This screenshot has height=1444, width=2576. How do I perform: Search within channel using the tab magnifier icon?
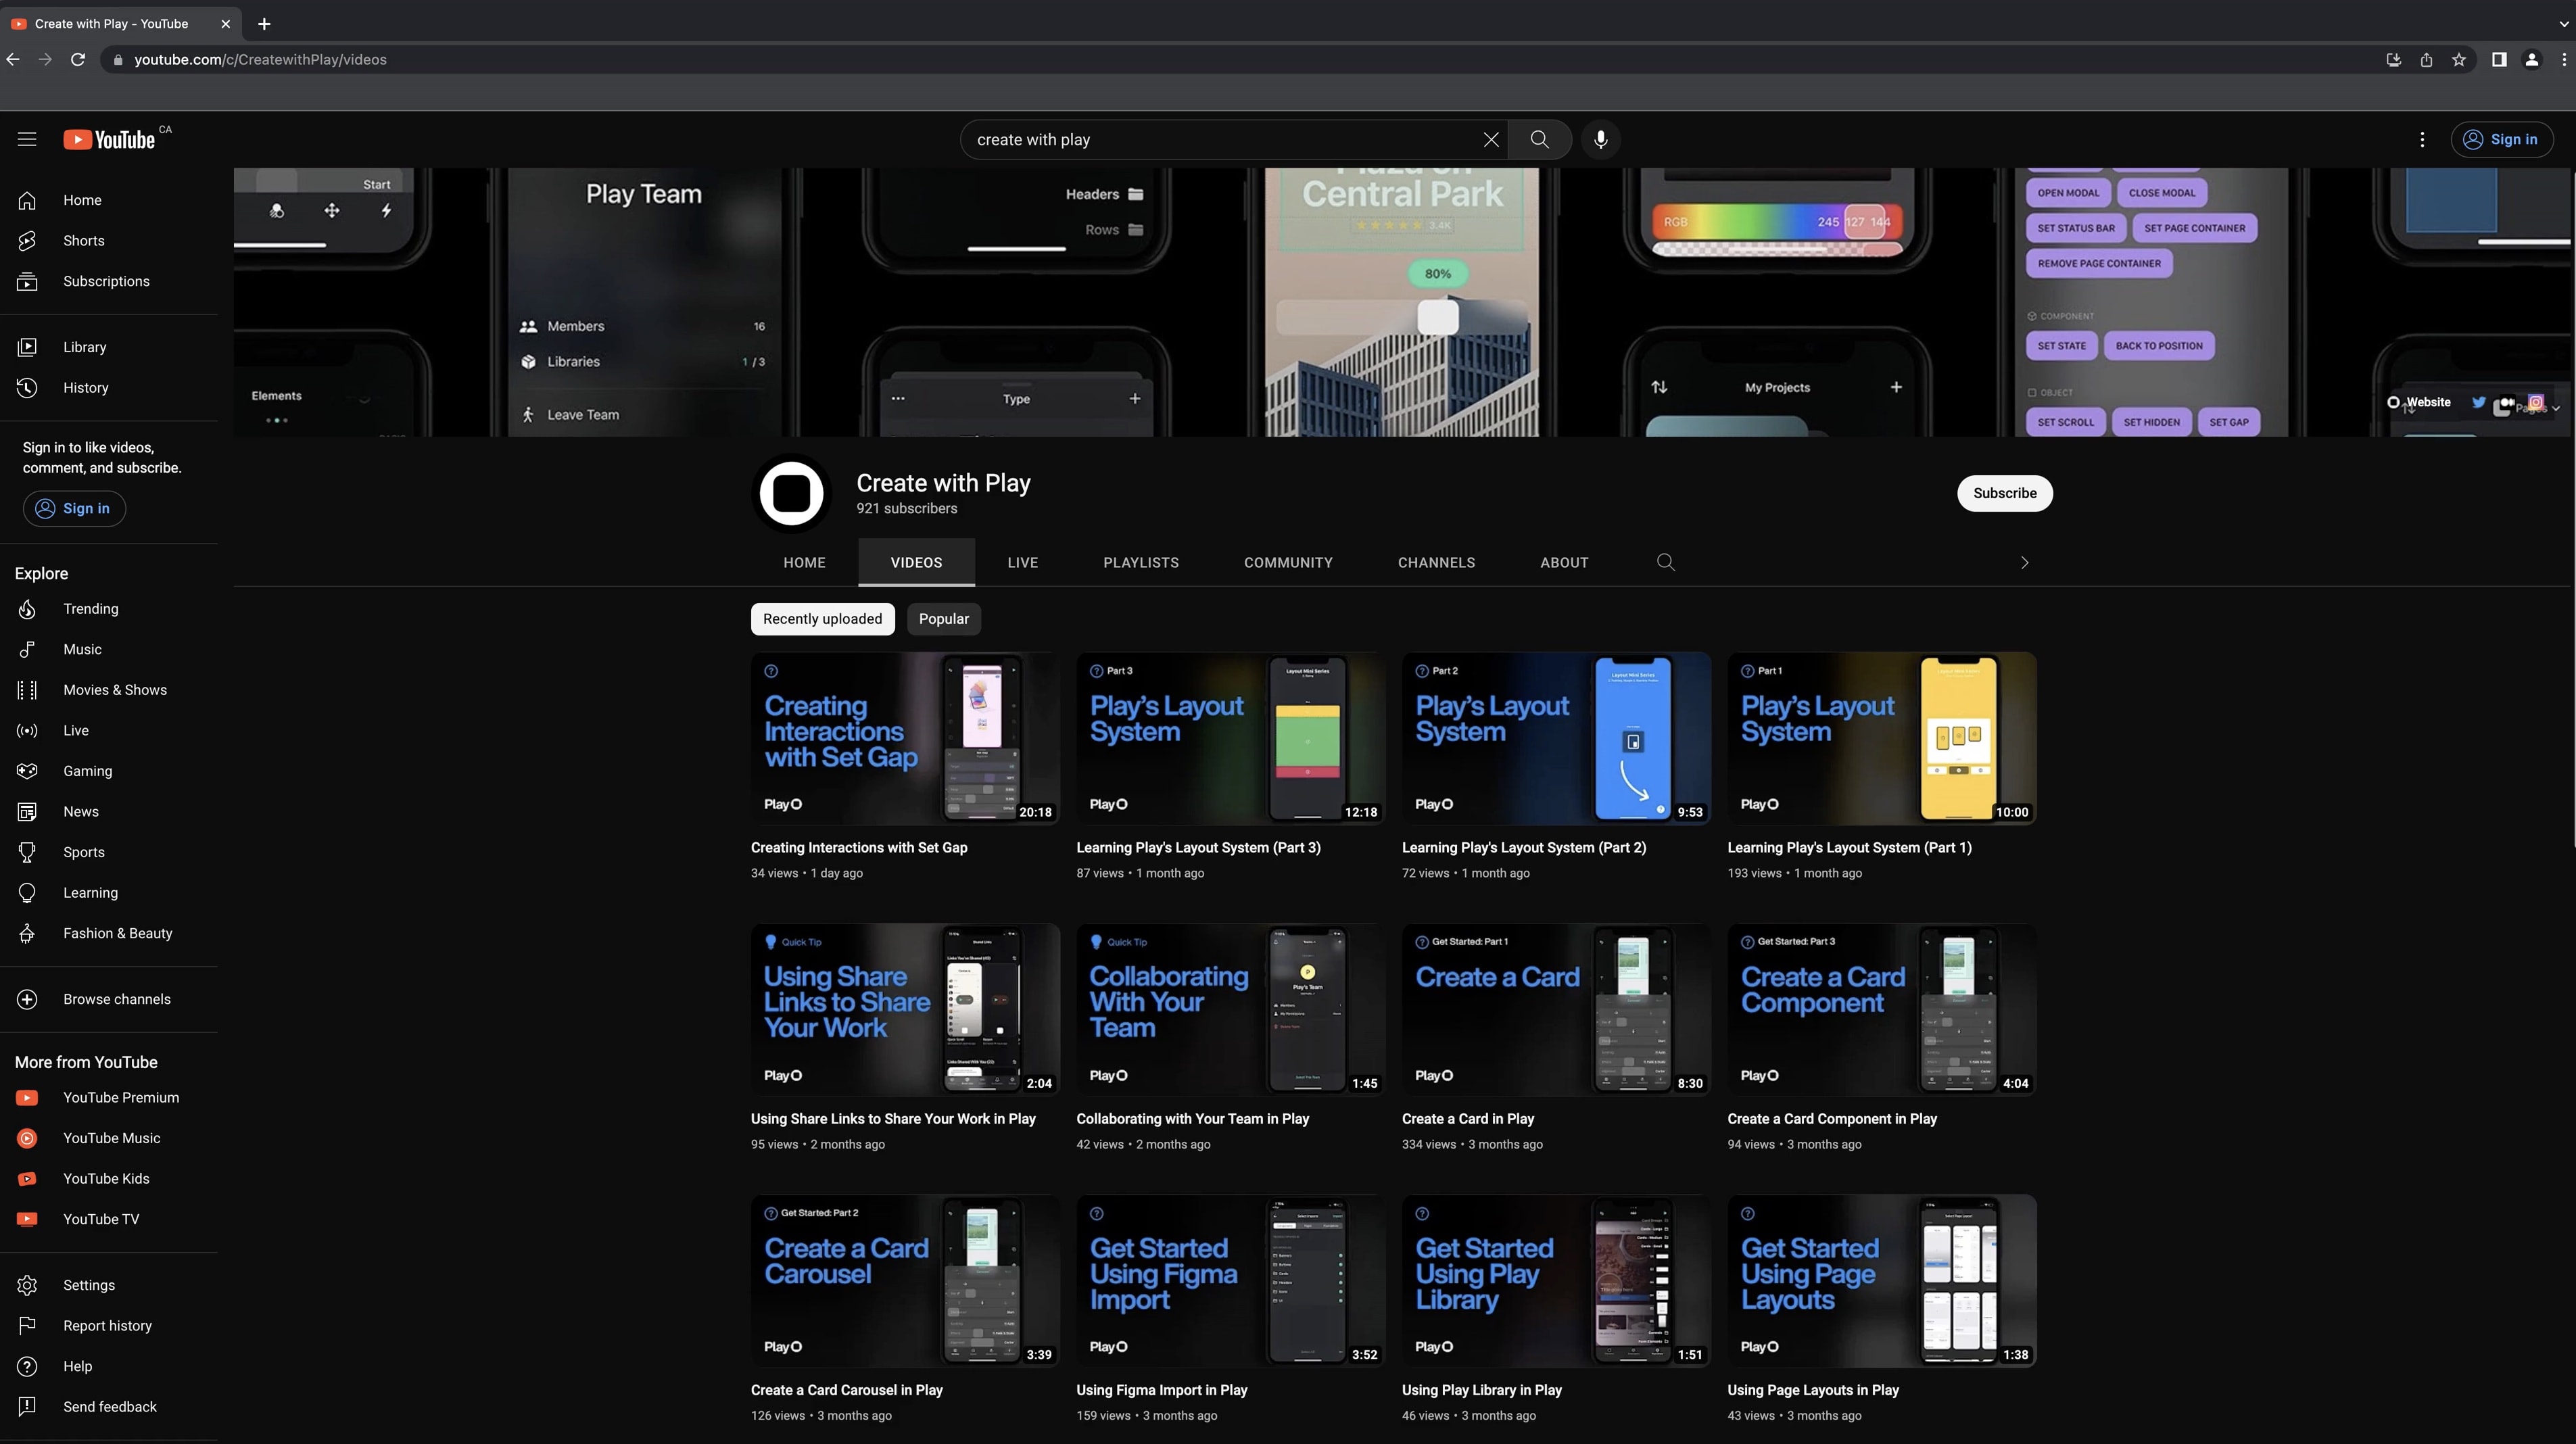[1665, 562]
